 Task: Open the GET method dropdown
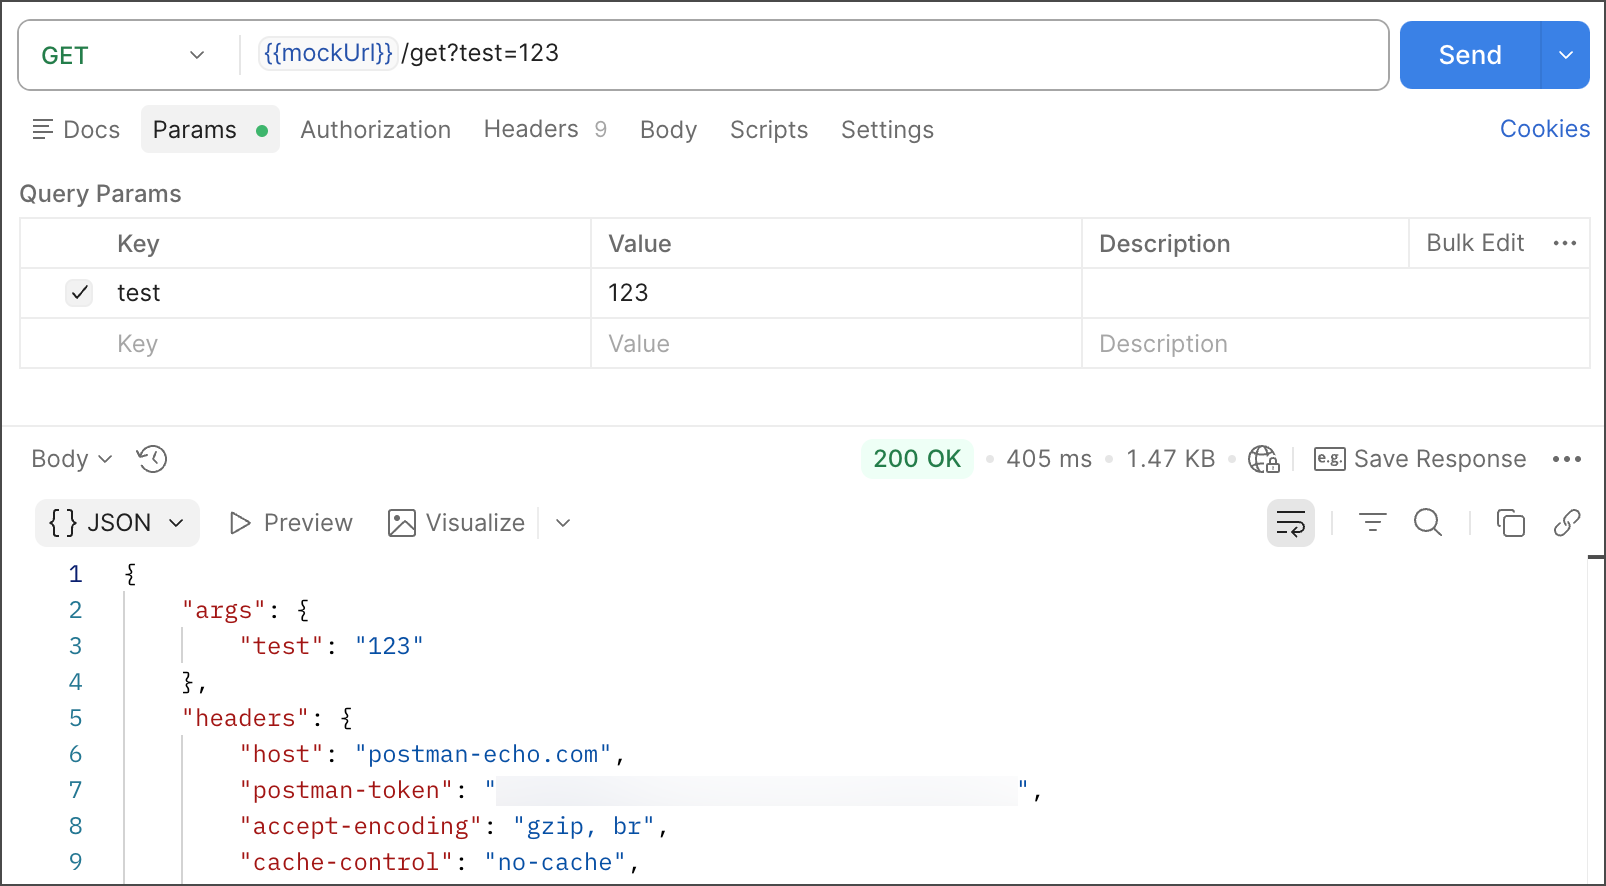(x=123, y=56)
